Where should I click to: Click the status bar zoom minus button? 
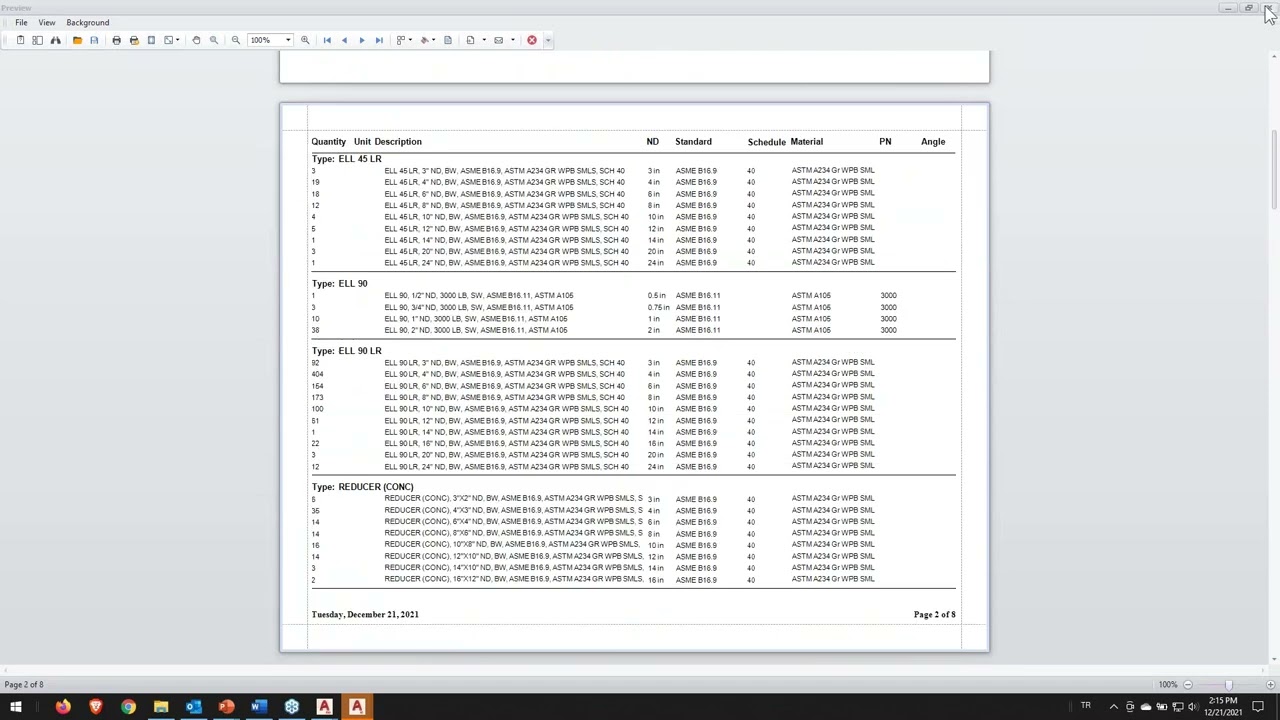click(1187, 684)
